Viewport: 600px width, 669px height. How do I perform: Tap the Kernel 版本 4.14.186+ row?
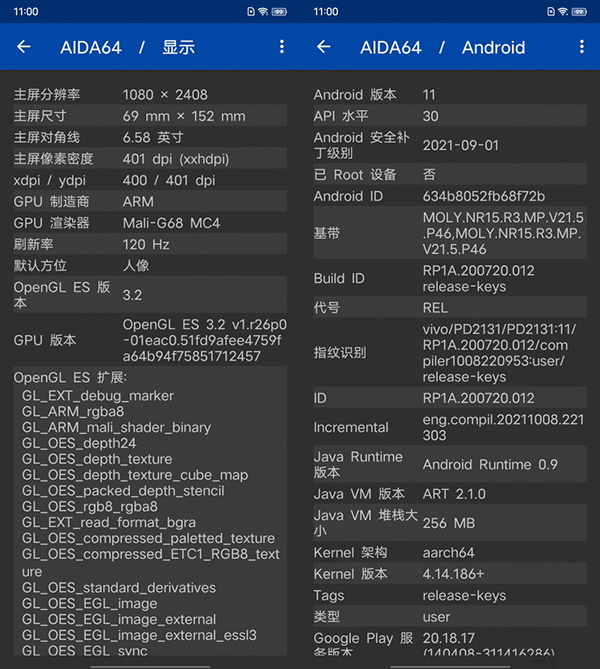pos(449,574)
